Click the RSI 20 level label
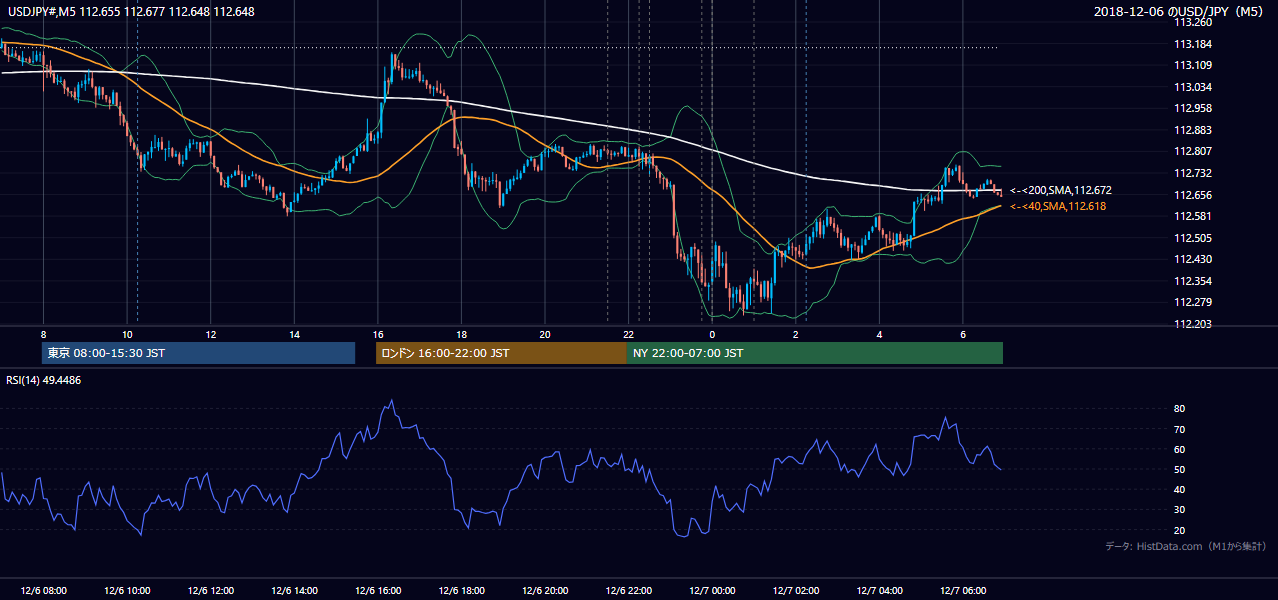 (x=1179, y=530)
